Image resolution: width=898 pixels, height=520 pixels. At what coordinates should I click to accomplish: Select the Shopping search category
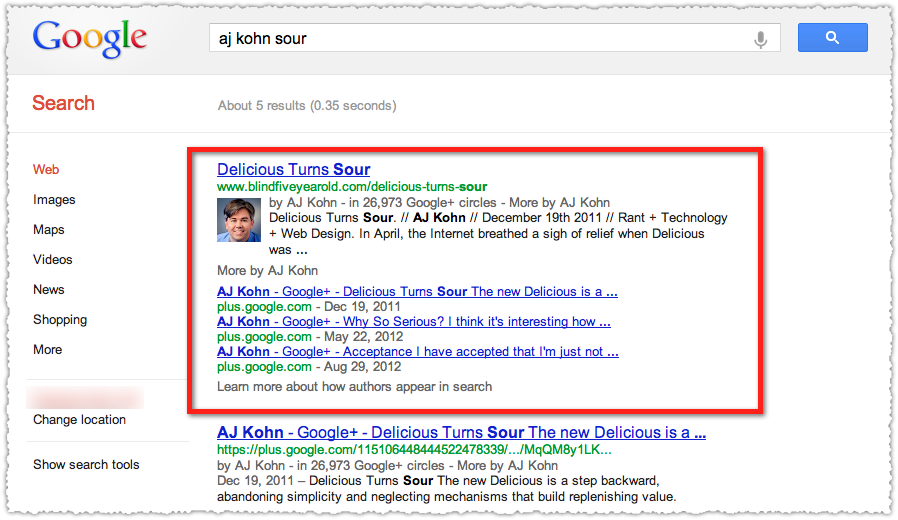(x=60, y=320)
